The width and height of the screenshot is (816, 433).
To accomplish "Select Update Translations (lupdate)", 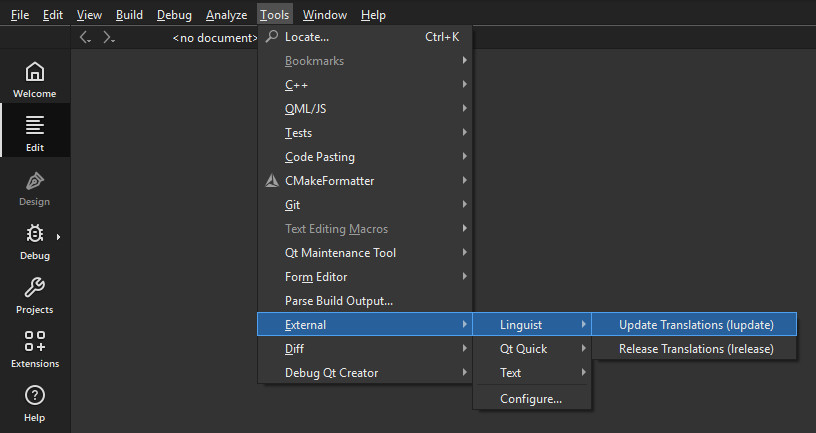I will (696, 325).
